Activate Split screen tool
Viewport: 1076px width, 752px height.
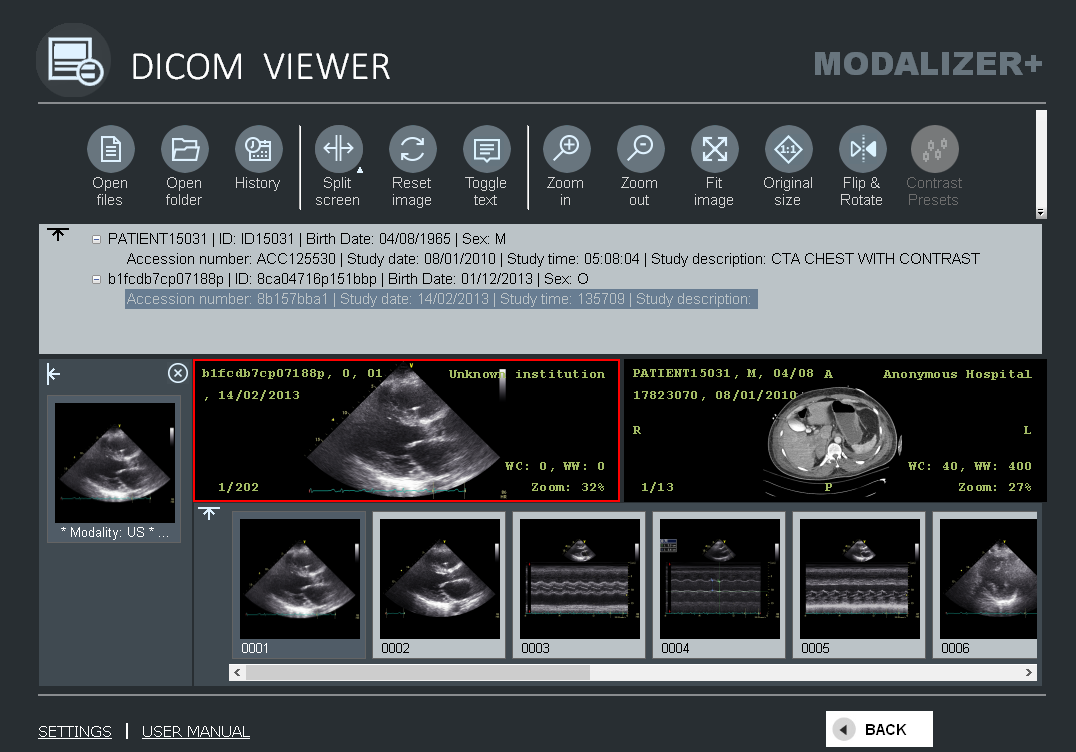click(338, 150)
